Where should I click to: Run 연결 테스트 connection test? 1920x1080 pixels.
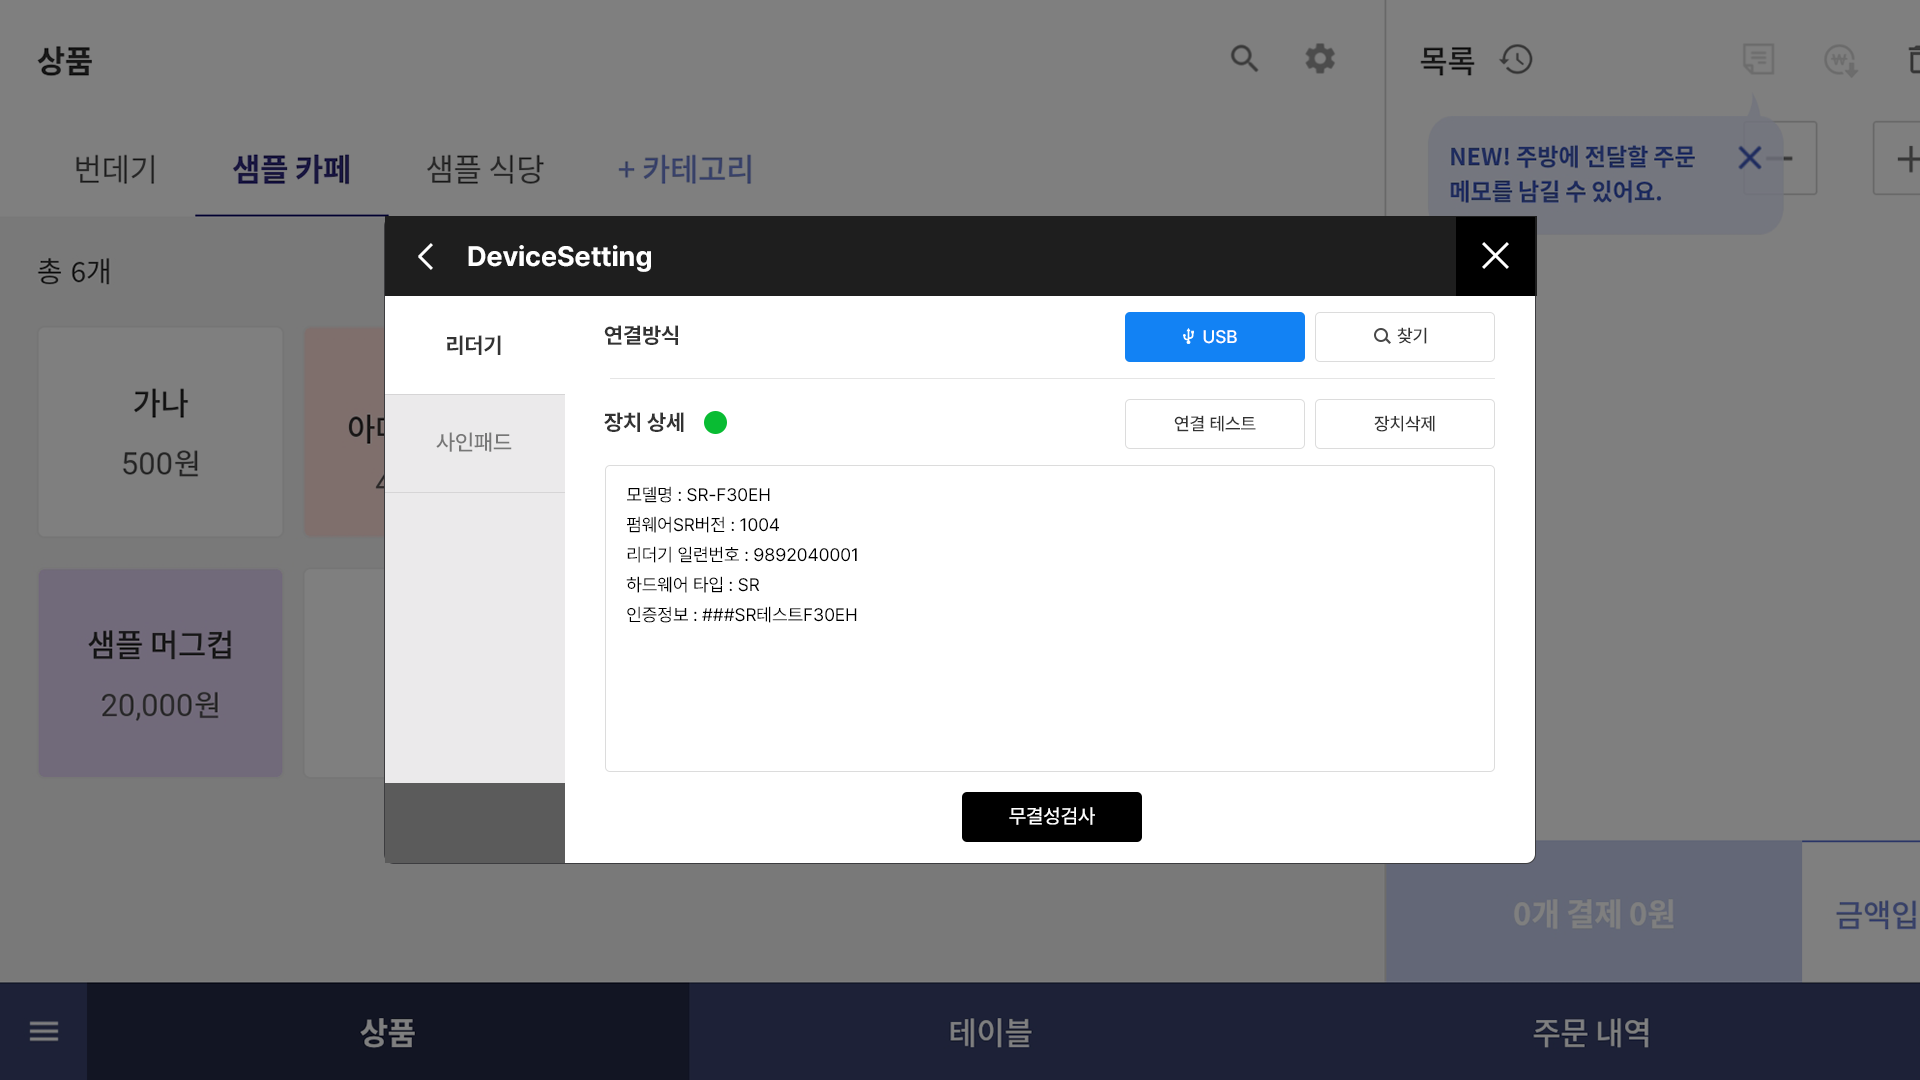coord(1214,424)
